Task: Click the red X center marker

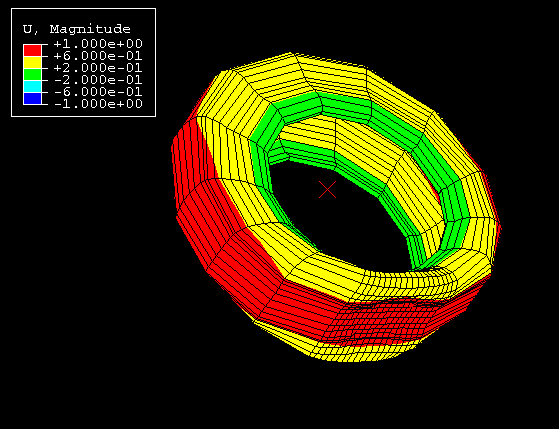Action: 327,189
